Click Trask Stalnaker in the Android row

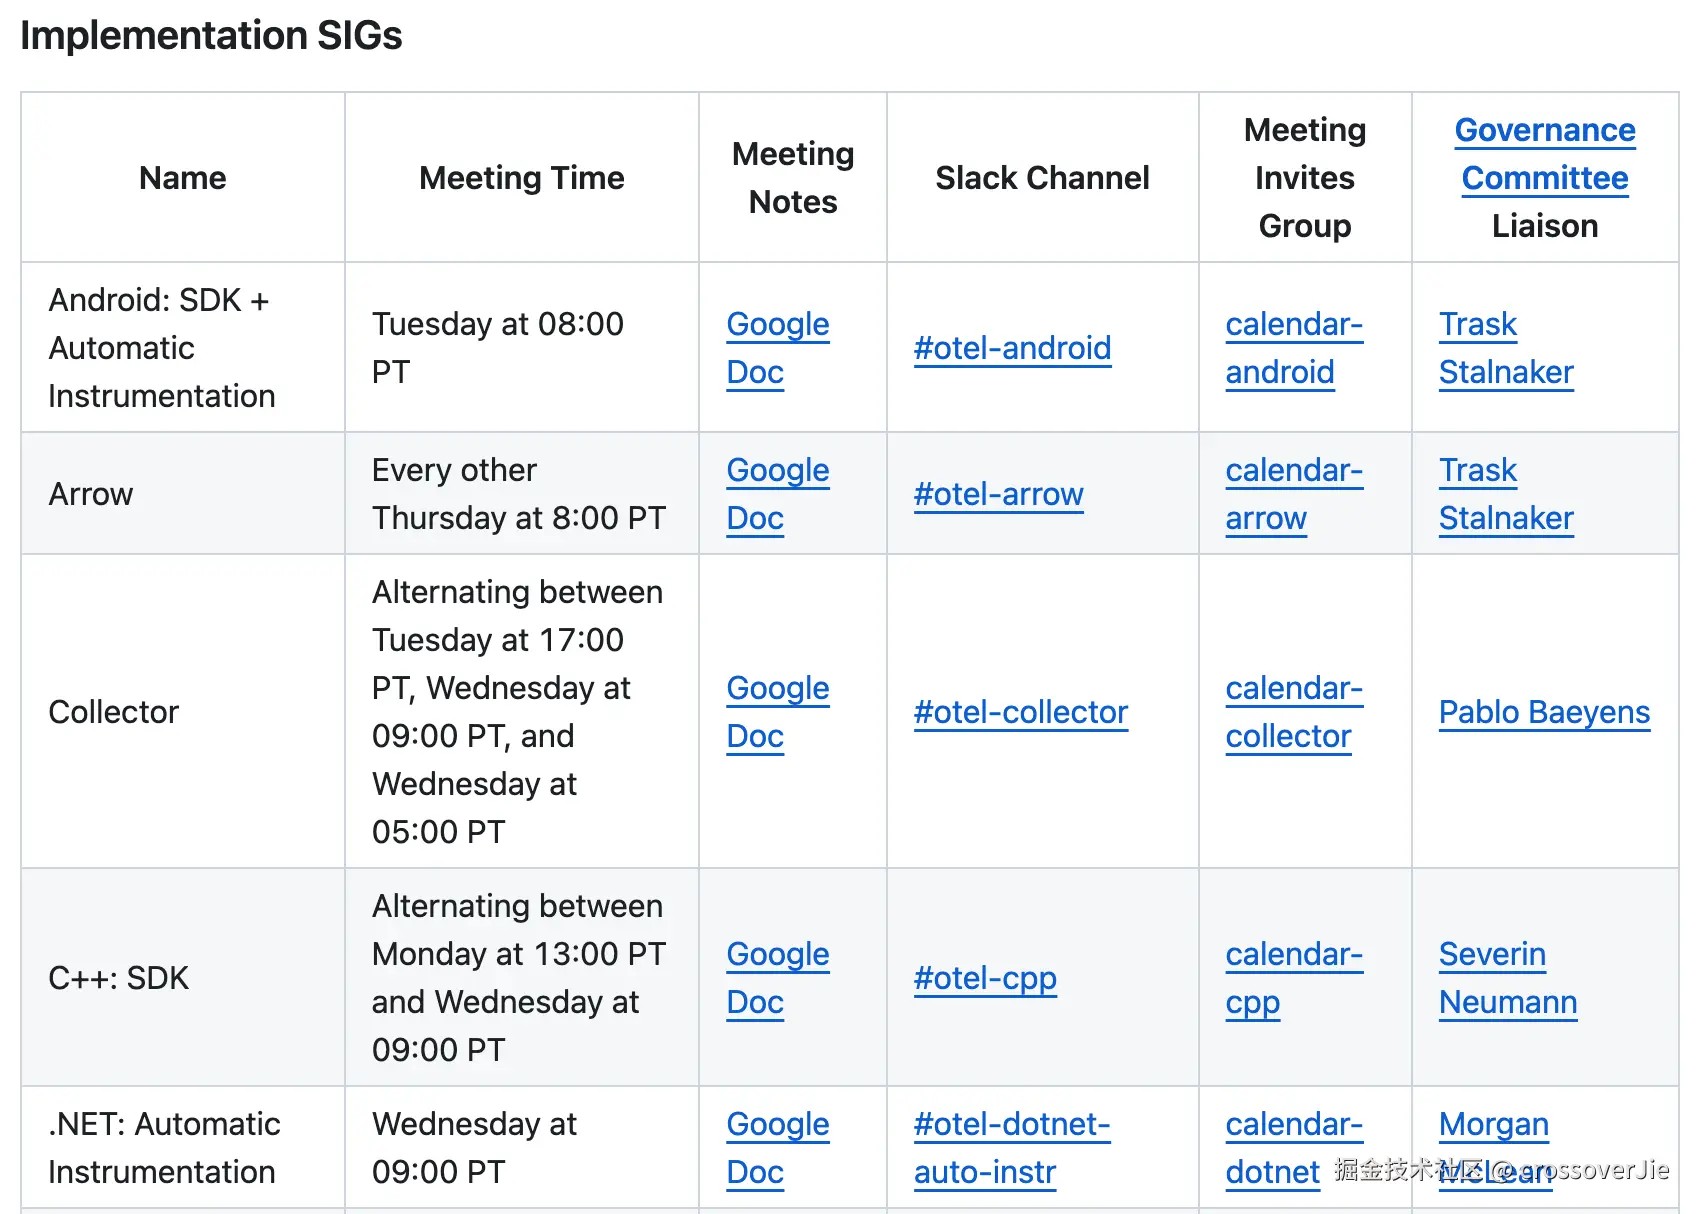click(x=1477, y=325)
